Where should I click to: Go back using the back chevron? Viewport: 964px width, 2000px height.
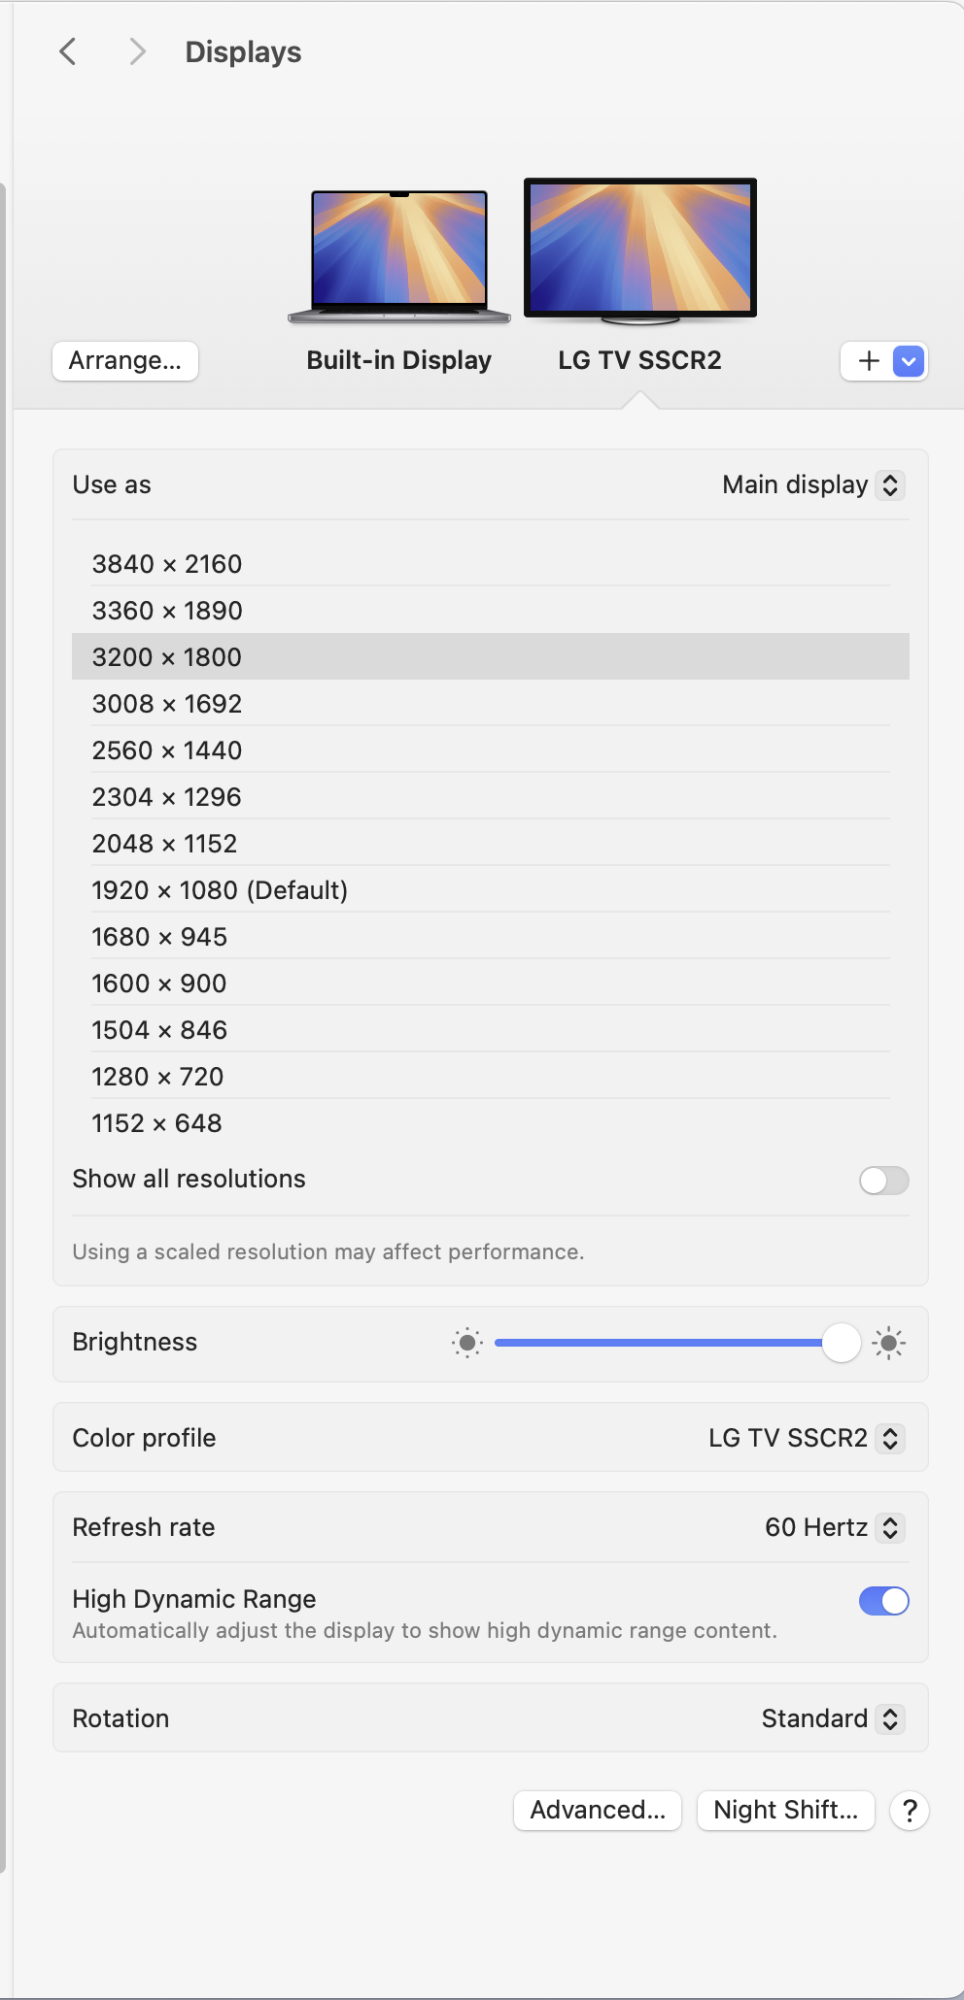click(x=68, y=52)
